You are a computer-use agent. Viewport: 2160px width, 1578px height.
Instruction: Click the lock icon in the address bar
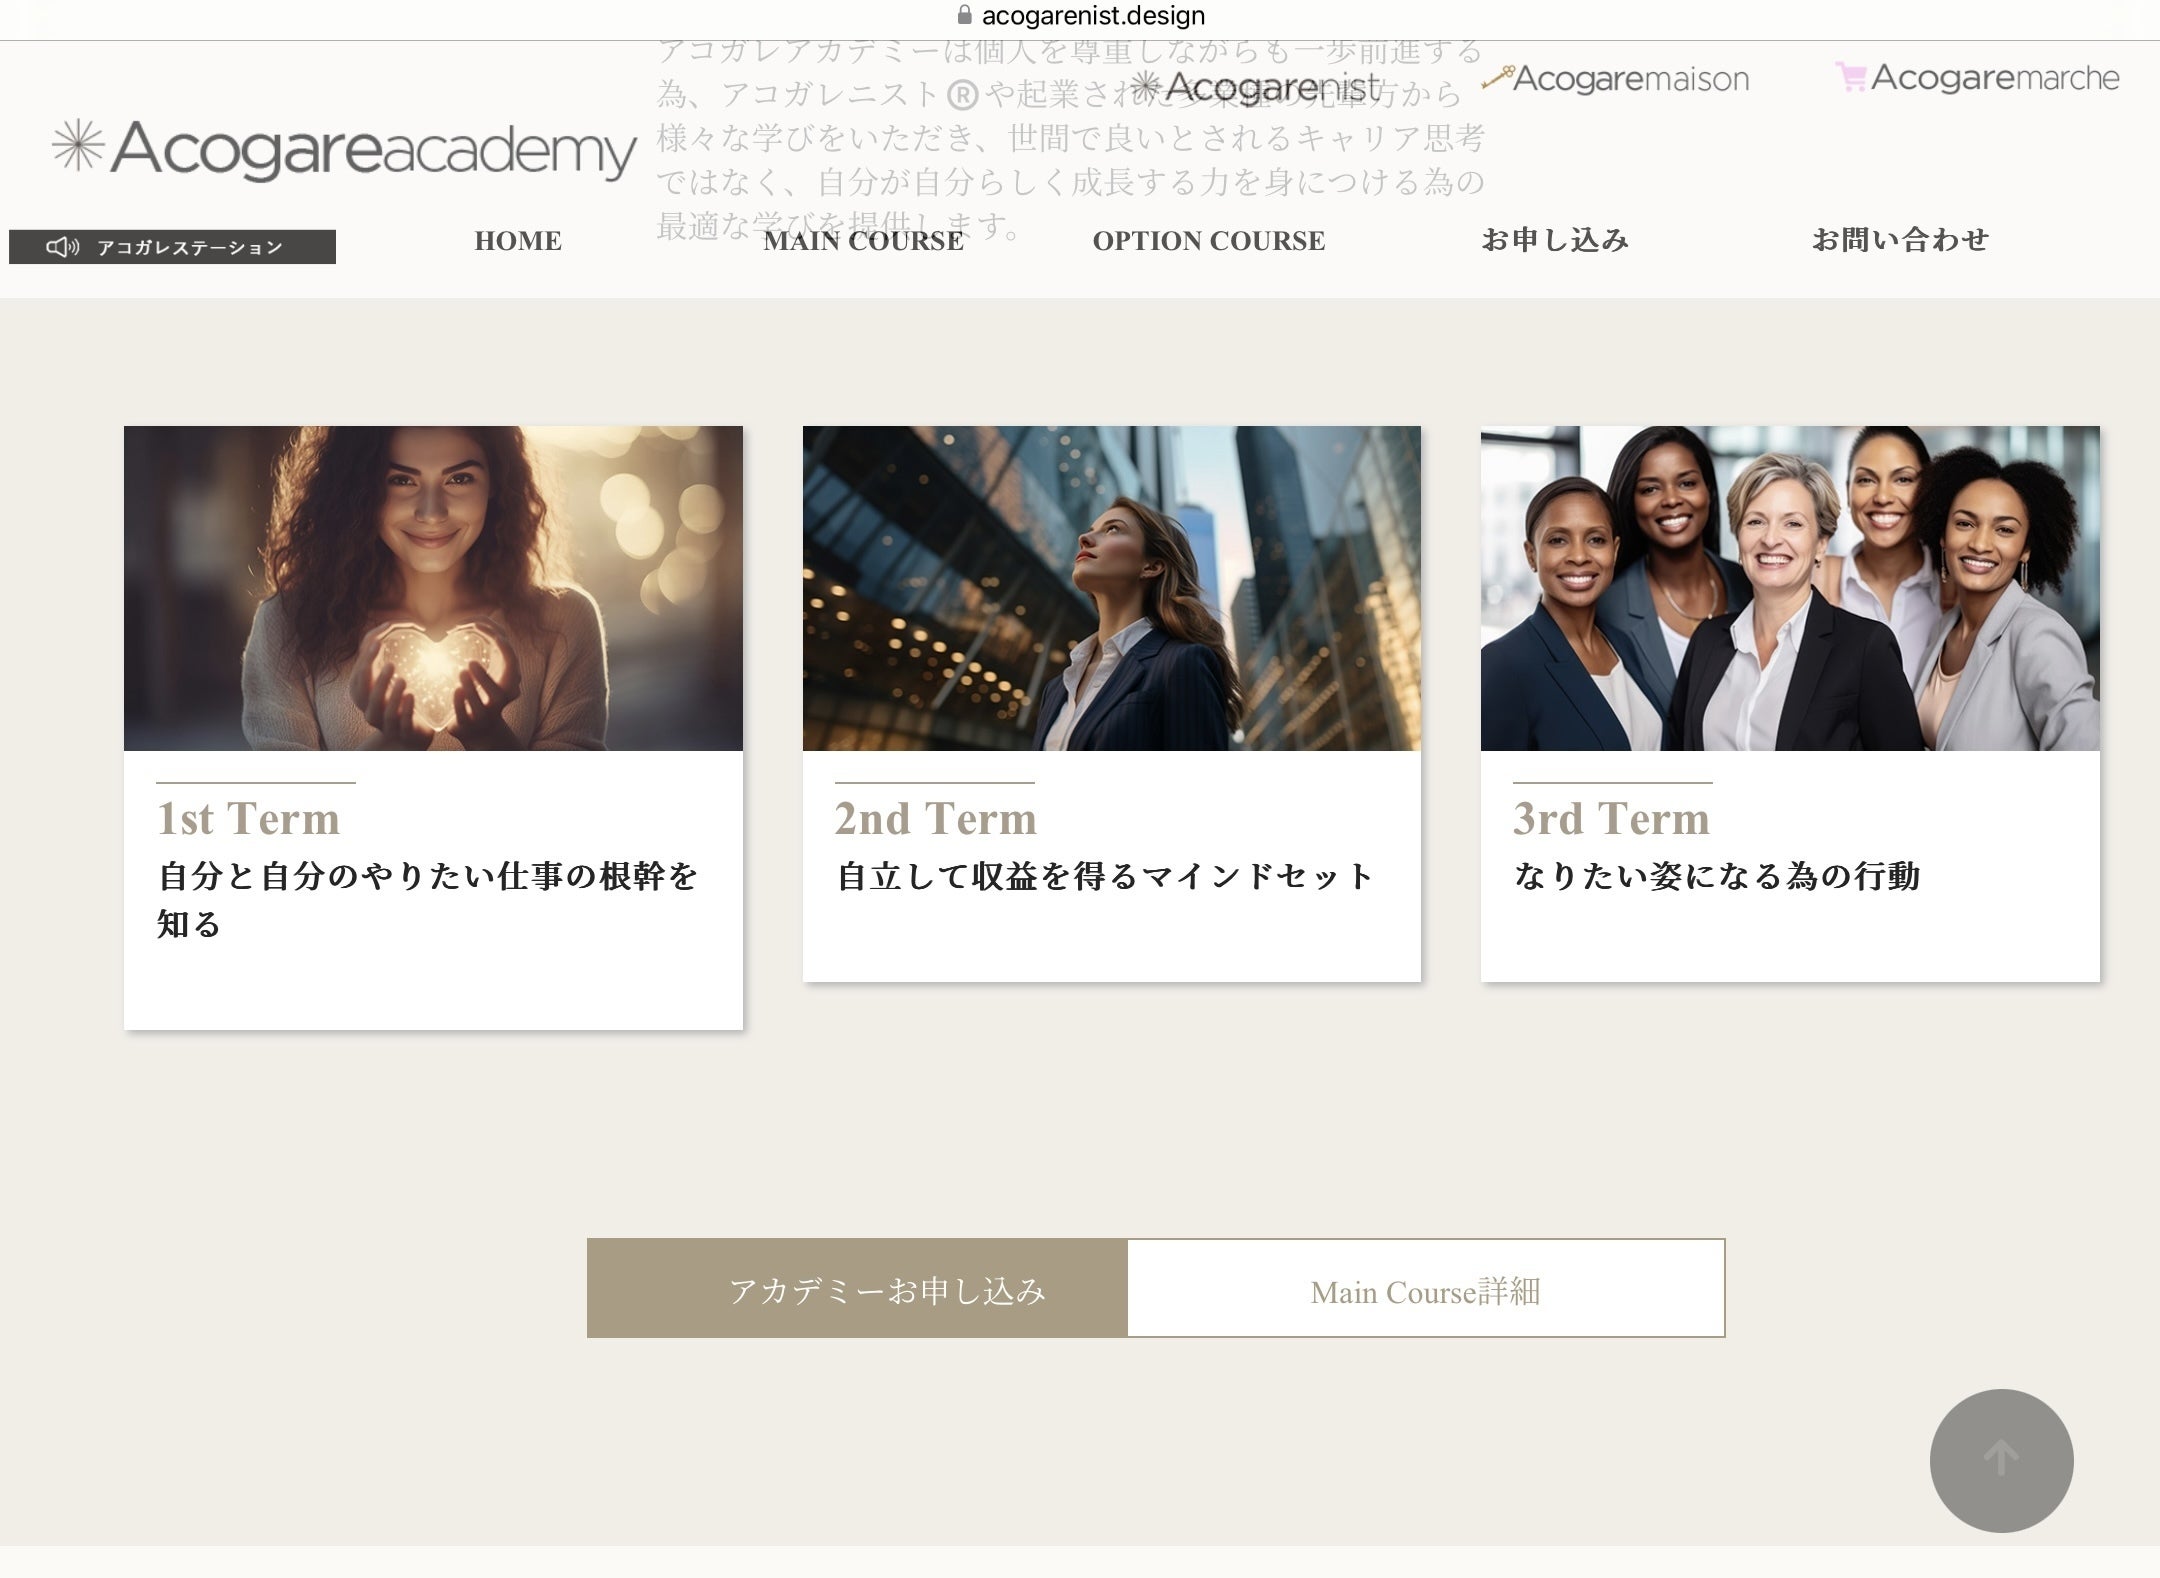coord(964,15)
